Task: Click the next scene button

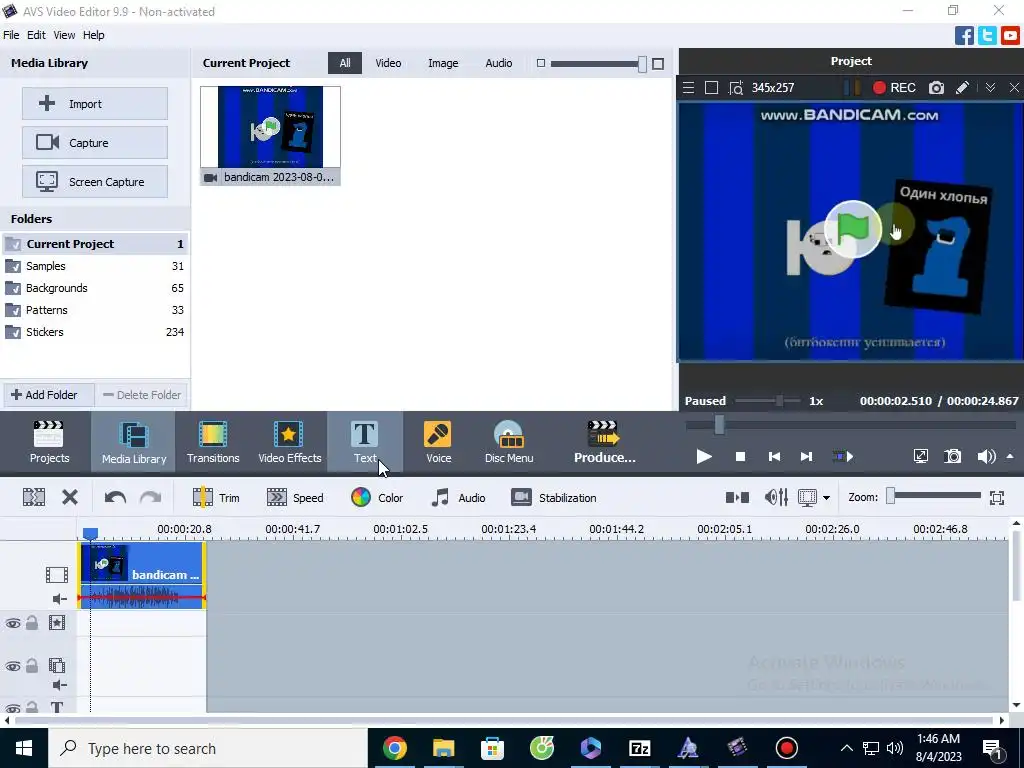Action: 842,456
